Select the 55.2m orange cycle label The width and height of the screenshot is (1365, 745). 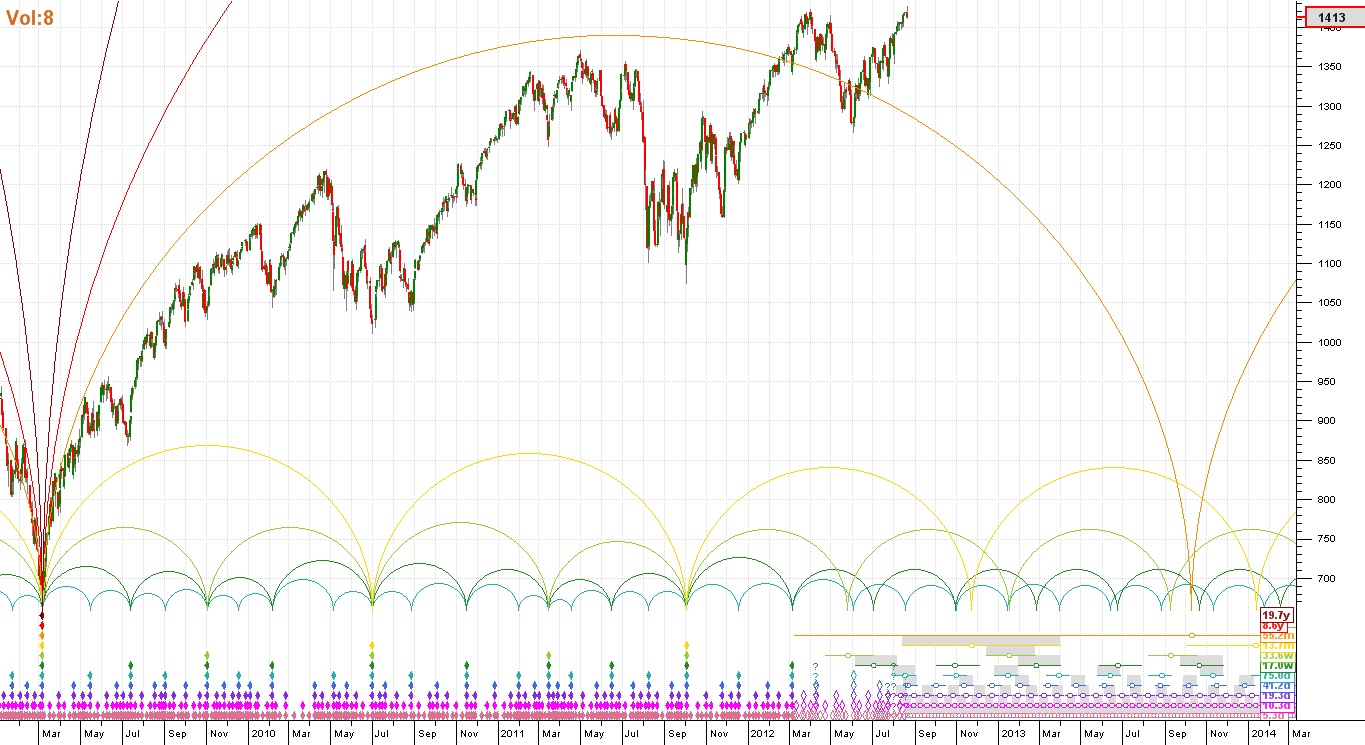1275,635
